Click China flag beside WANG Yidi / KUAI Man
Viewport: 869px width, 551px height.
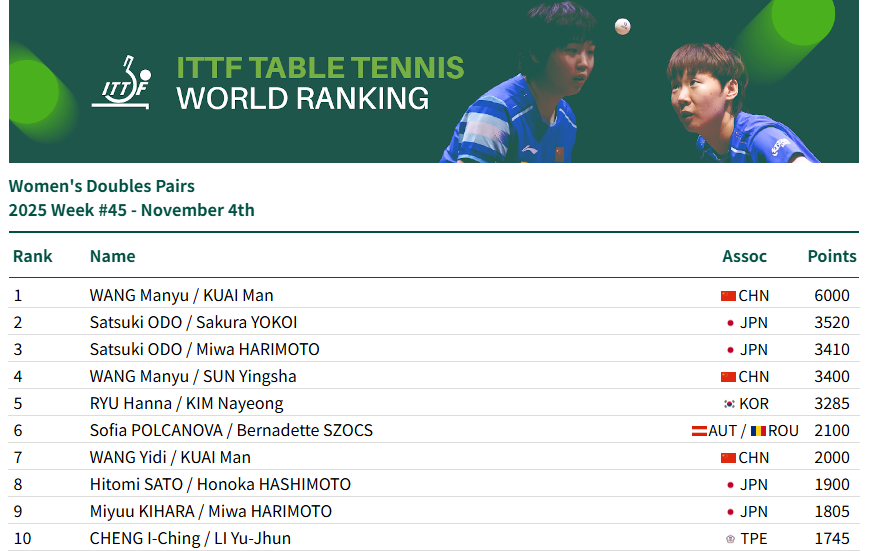[728, 458]
